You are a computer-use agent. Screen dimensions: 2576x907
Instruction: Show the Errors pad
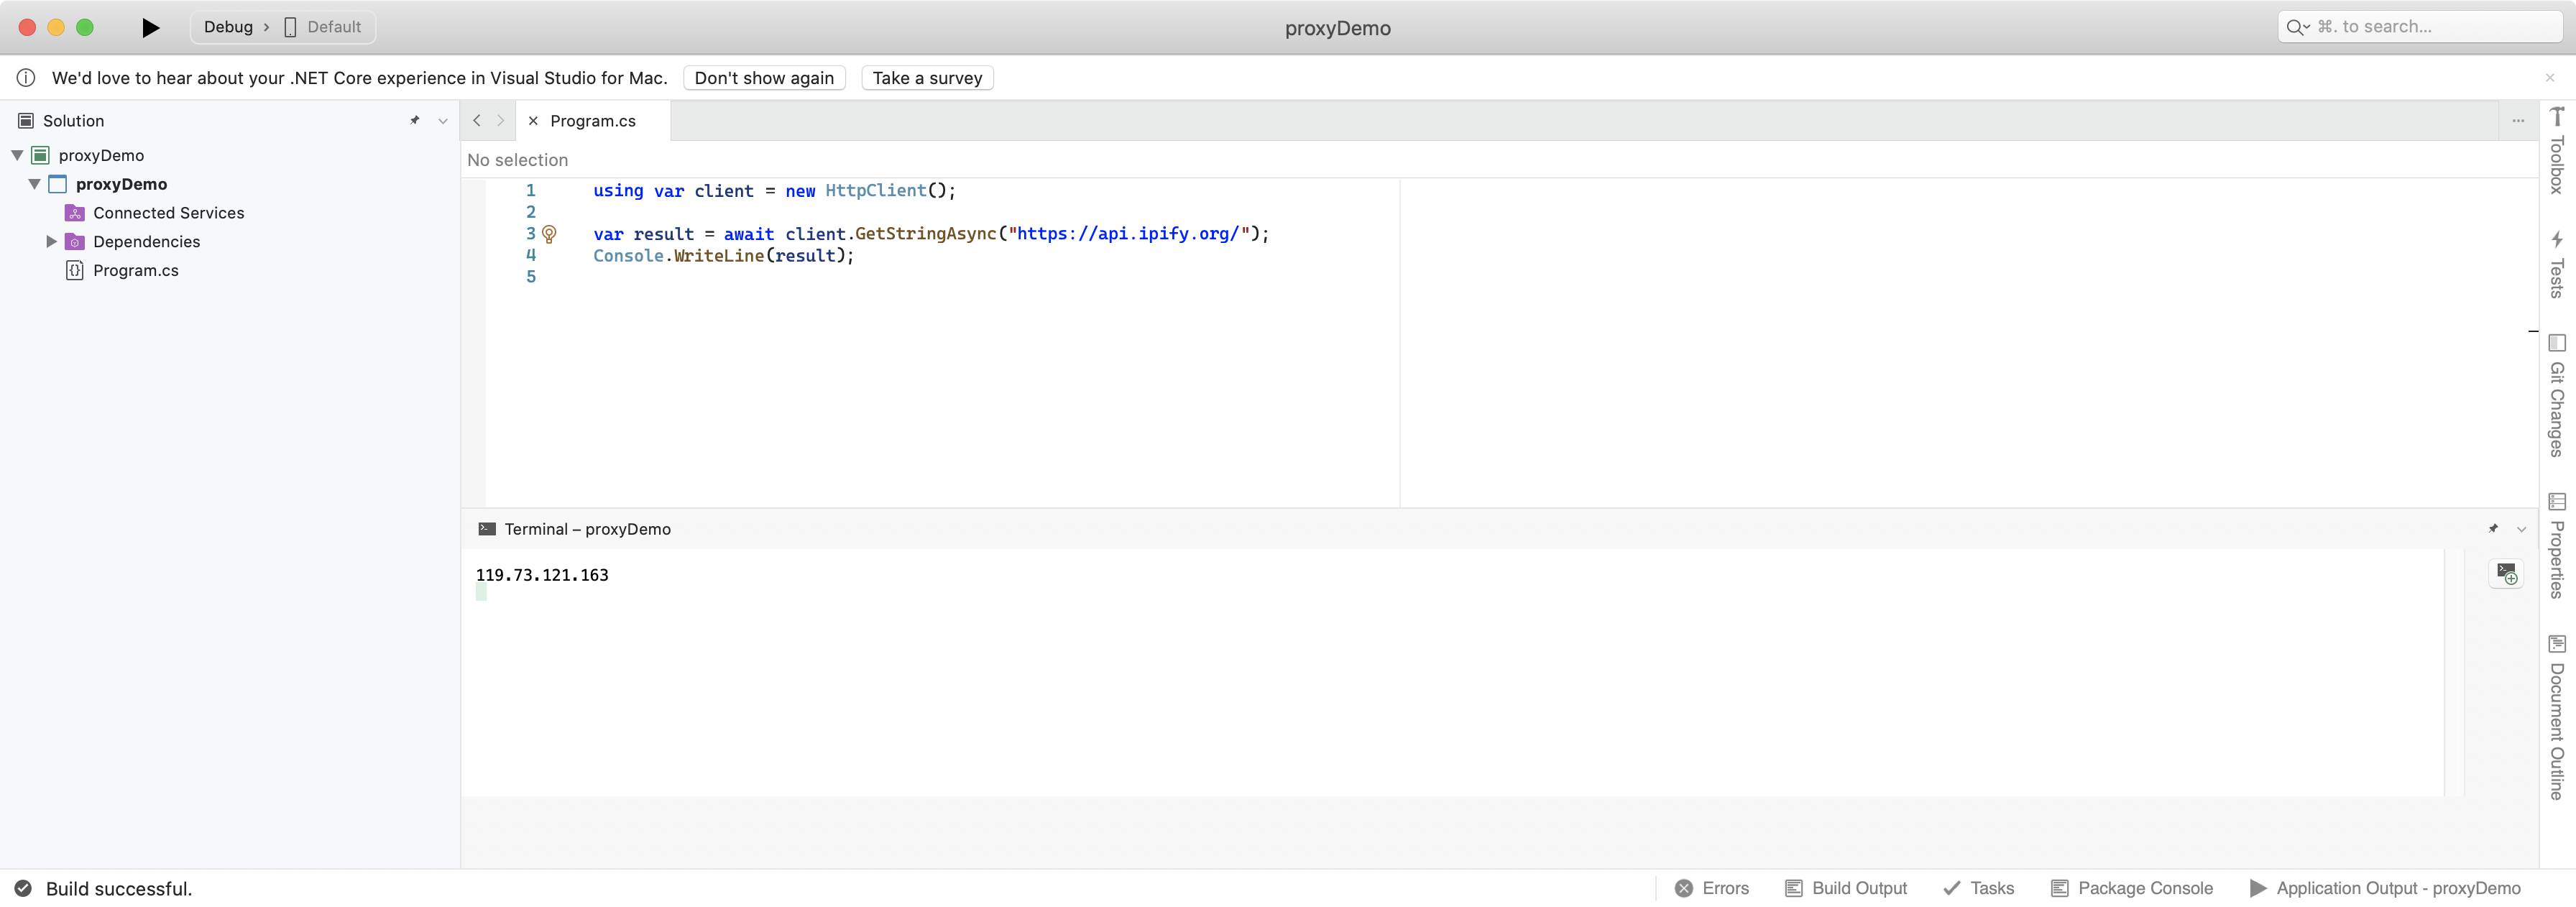(x=1712, y=888)
